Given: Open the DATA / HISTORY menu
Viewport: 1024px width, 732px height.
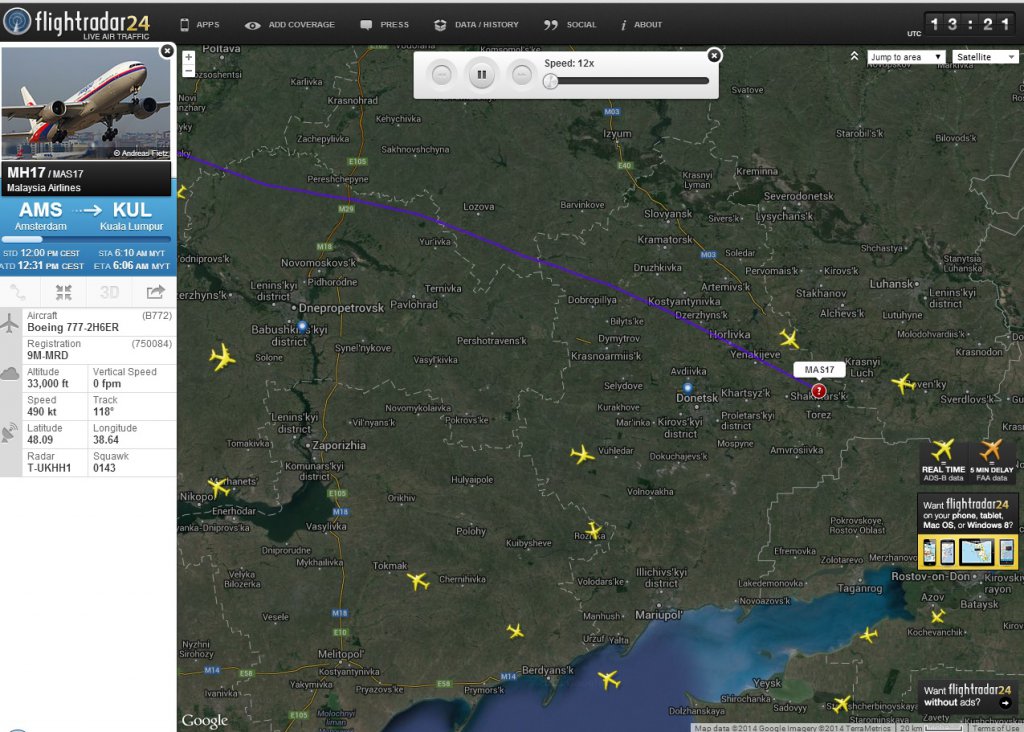Looking at the screenshot, I should click(x=477, y=25).
